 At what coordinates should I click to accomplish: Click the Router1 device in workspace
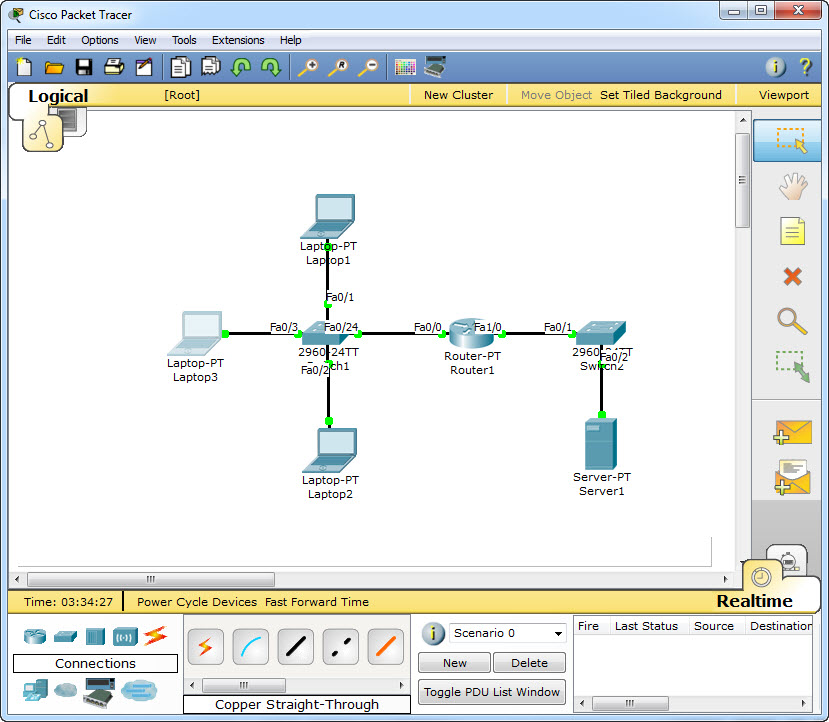pyautogui.click(x=471, y=333)
